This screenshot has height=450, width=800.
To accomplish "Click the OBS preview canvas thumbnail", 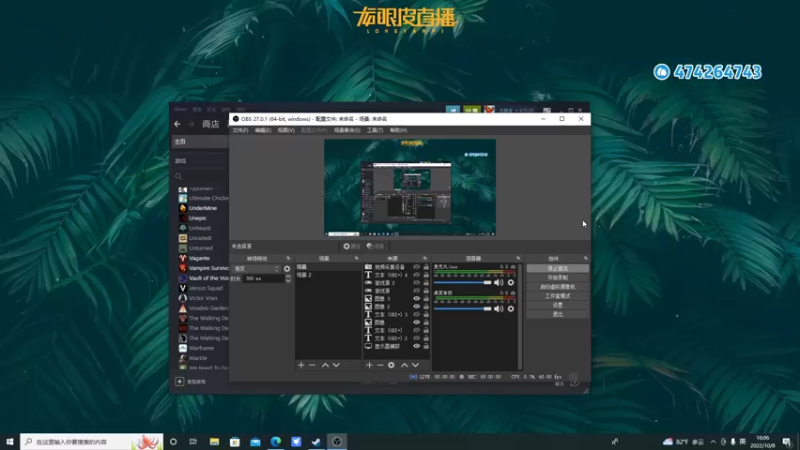I will [x=410, y=187].
